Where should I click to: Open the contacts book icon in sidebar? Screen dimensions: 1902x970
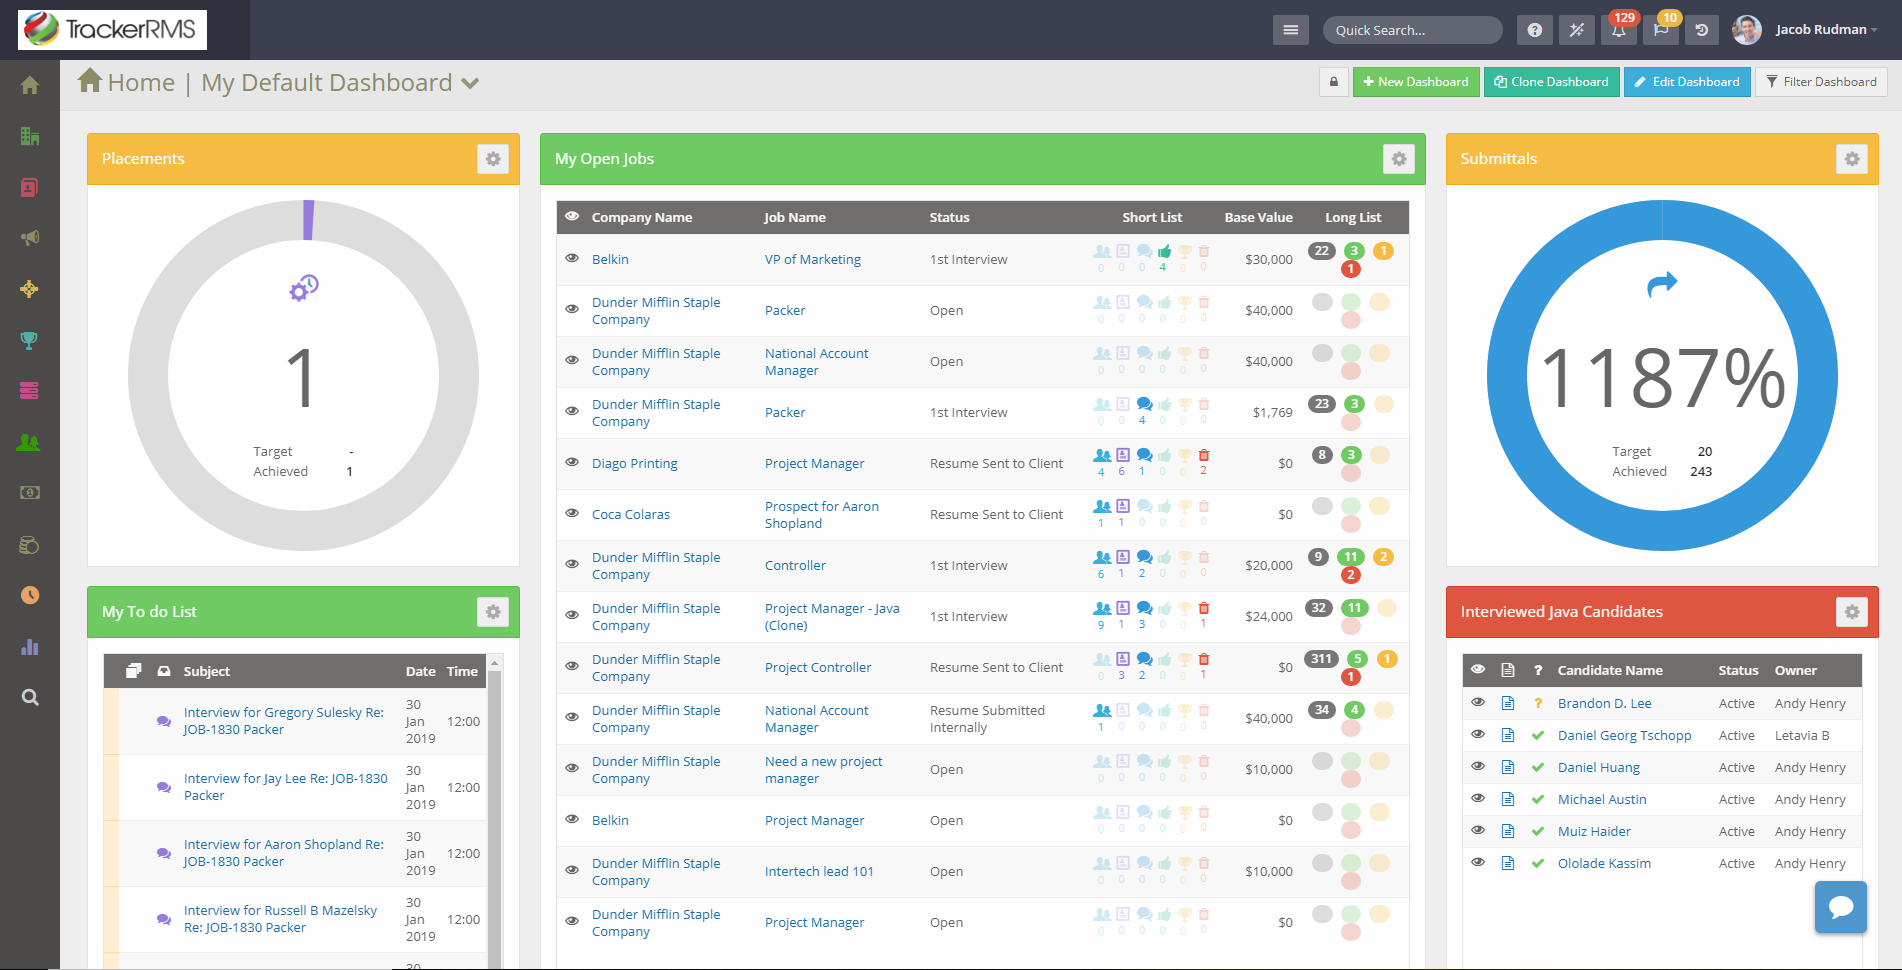30,187
